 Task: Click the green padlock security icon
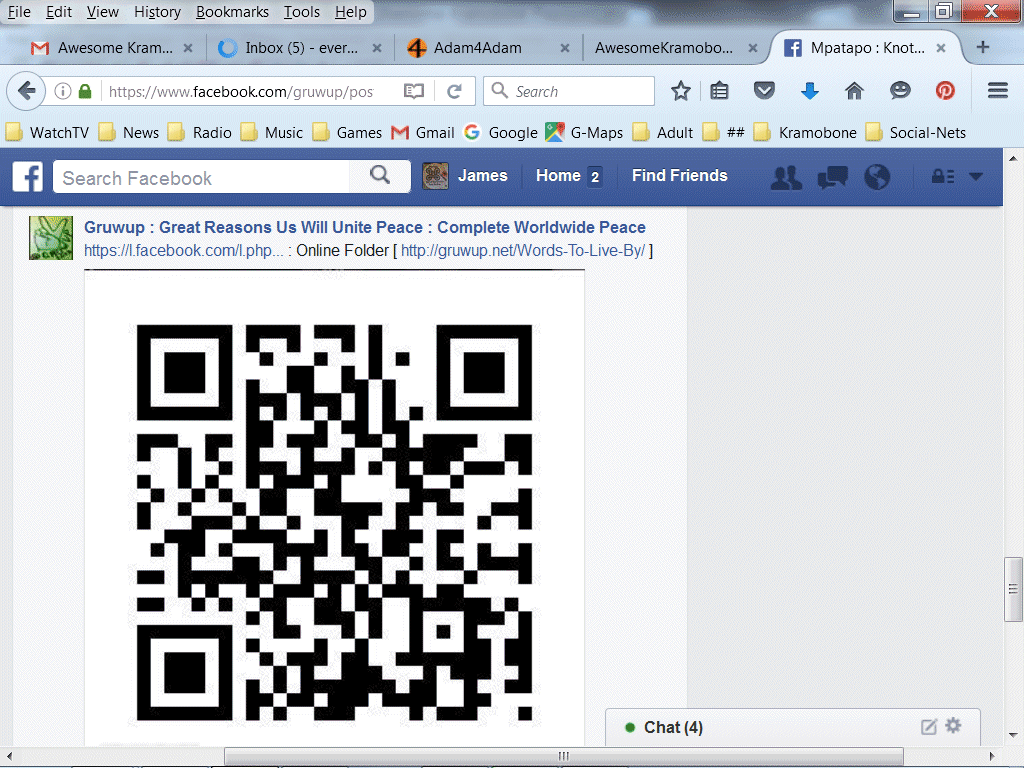click(x=85, y=91)
